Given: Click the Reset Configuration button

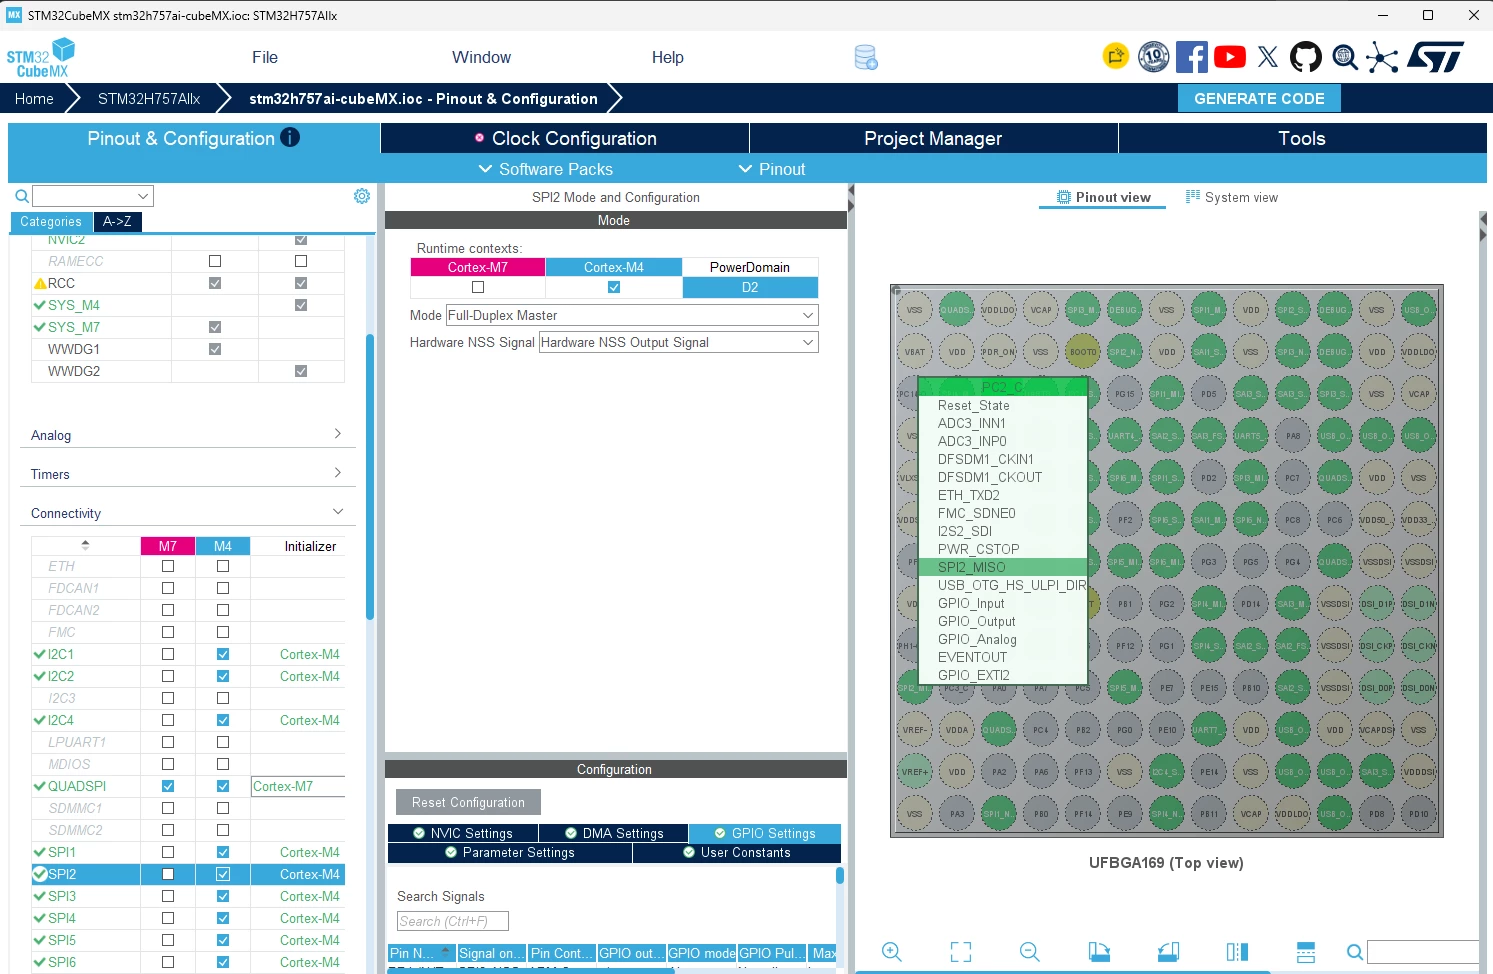Looking at the screenshot, I should [468, 802].
